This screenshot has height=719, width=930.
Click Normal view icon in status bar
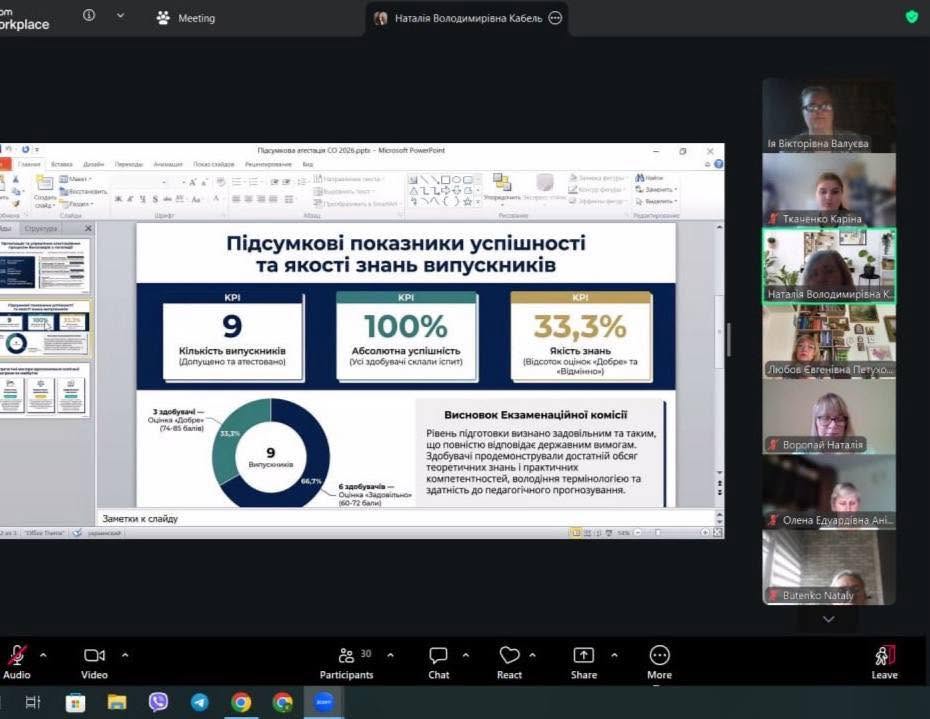[x=575, y=533]
